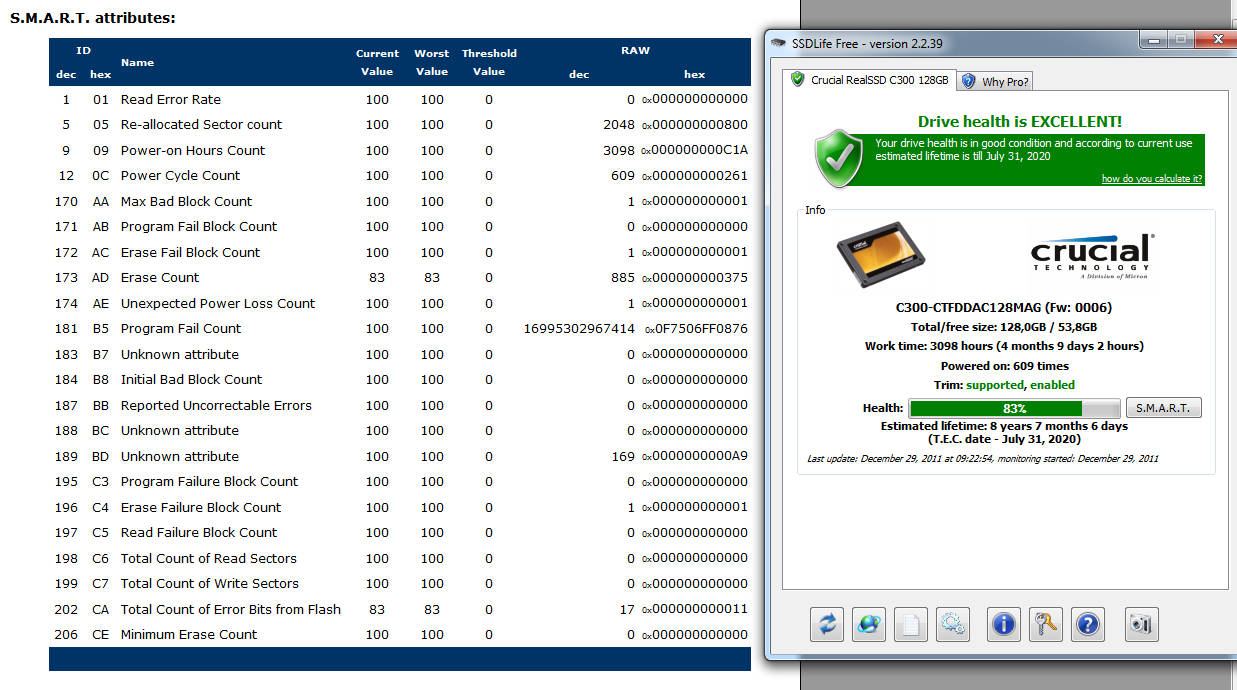Click the SSDLife title bar app icon

[x=780, y=43]
